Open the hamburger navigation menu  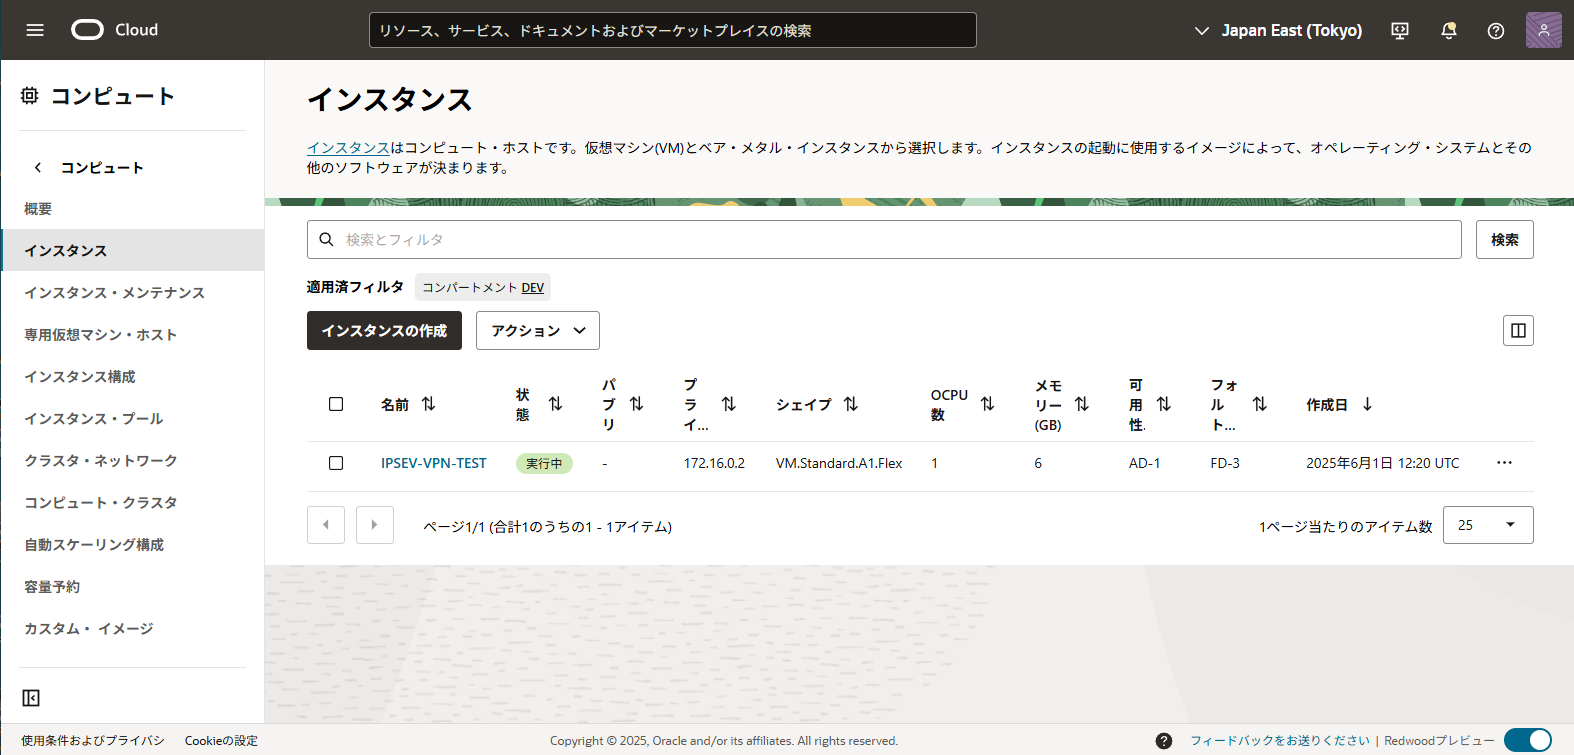tap(35, 30)
